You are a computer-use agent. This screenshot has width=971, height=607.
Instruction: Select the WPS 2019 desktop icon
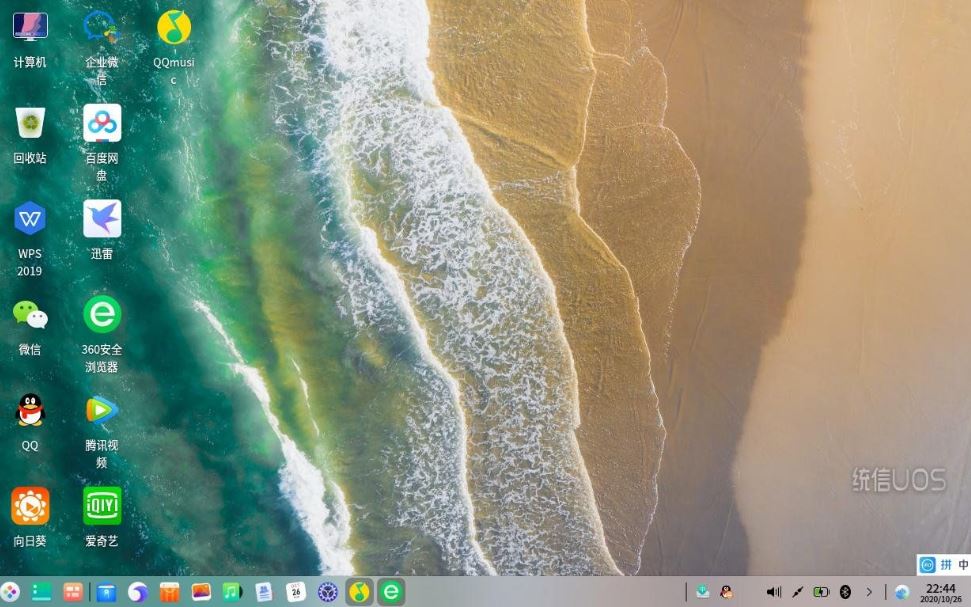coord(30,218)
